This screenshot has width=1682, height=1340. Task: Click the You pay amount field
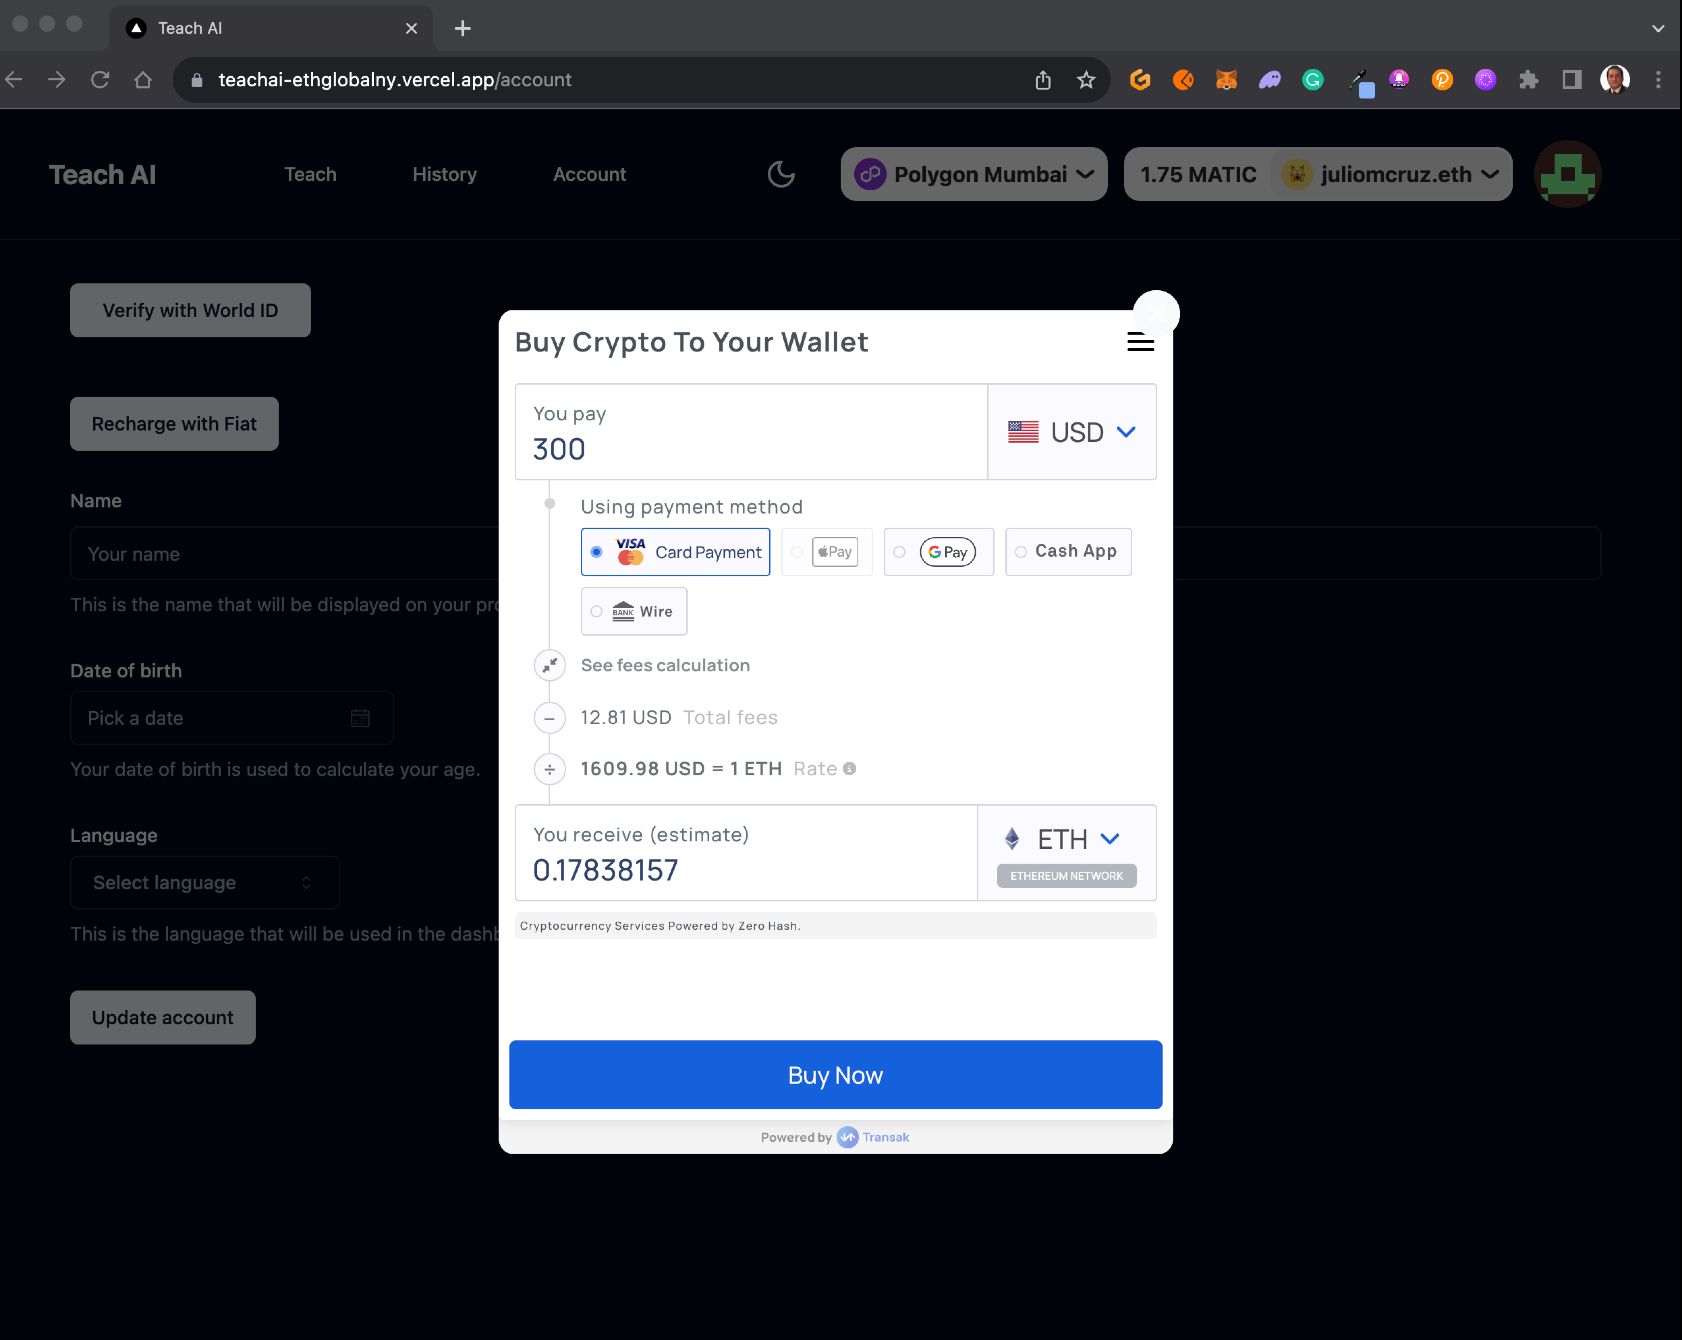pyautogui.click(x=751, y=432)
